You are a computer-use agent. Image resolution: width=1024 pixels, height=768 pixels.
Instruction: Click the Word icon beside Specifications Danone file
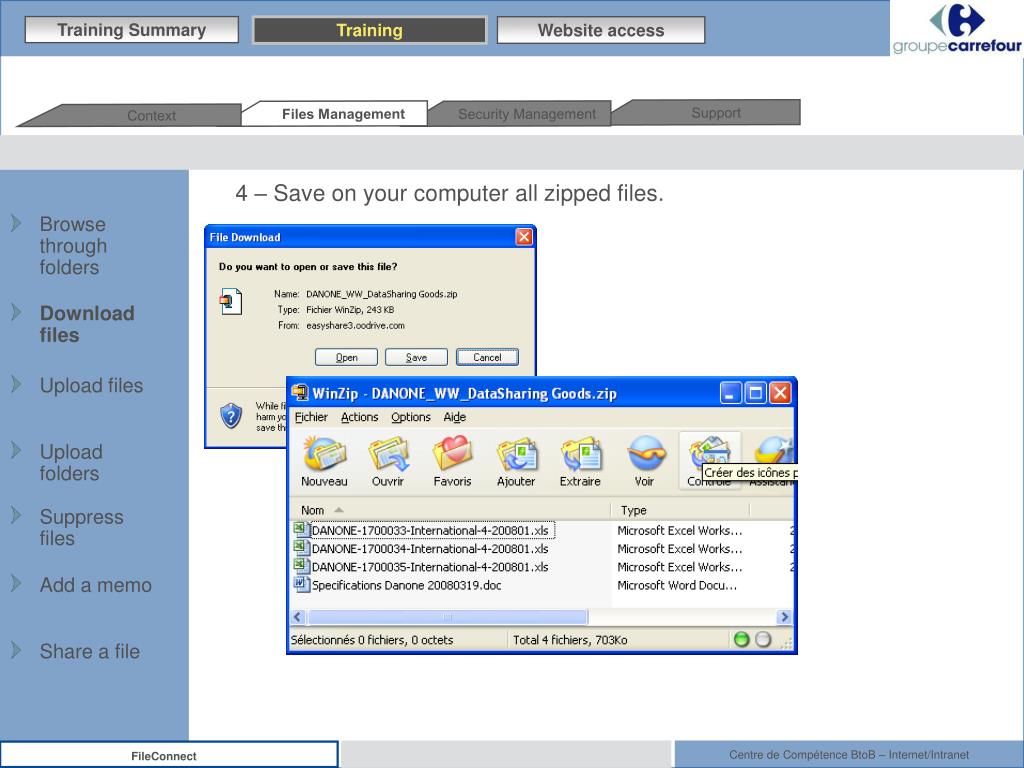pyautogui.click(x=300, y=584)
